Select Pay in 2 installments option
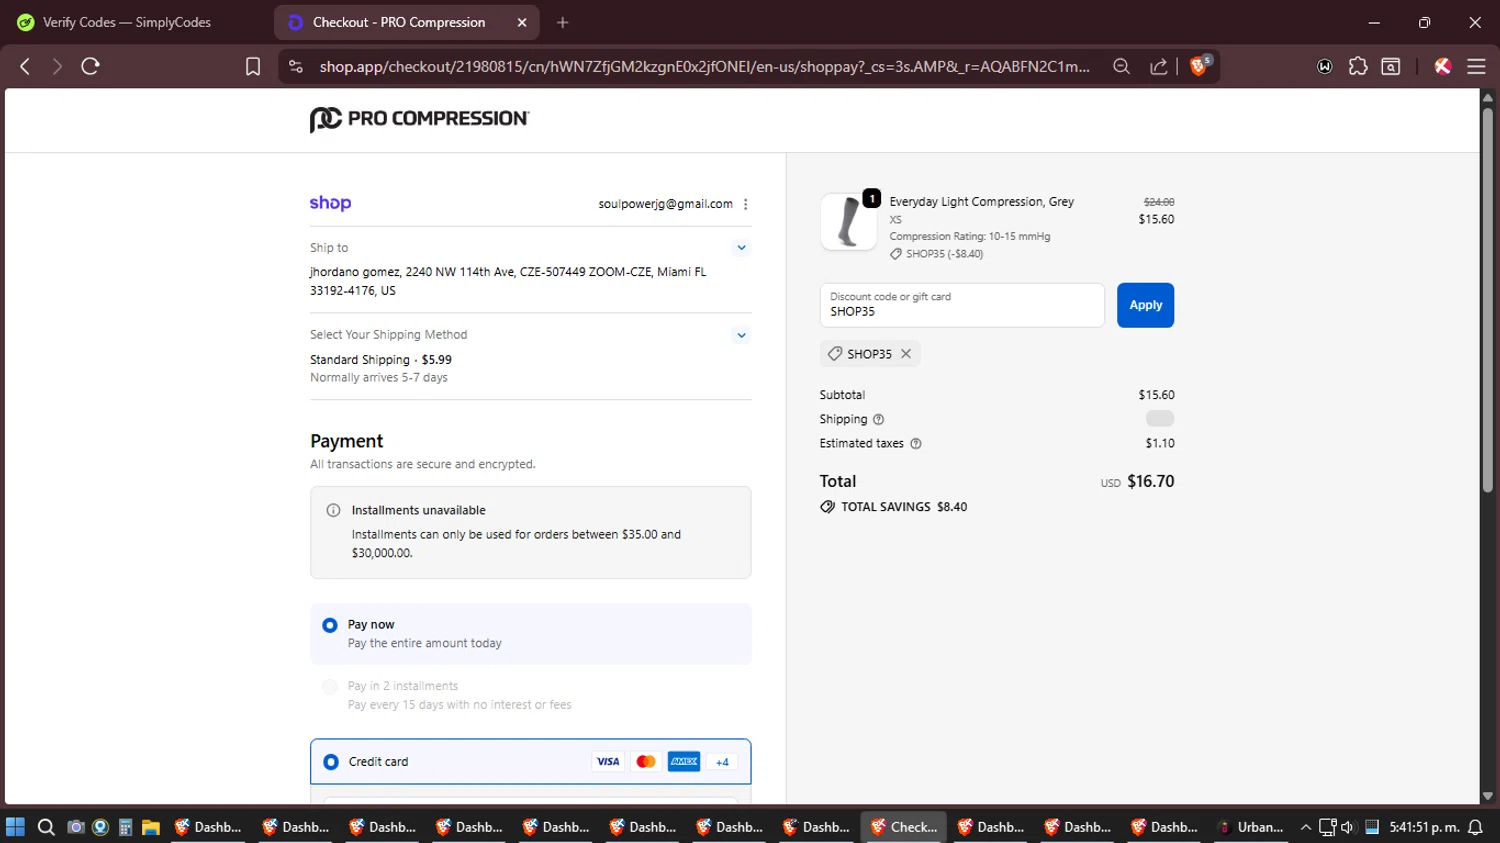This screenshot has width=1500, height=843. click(x=330, y=687)
